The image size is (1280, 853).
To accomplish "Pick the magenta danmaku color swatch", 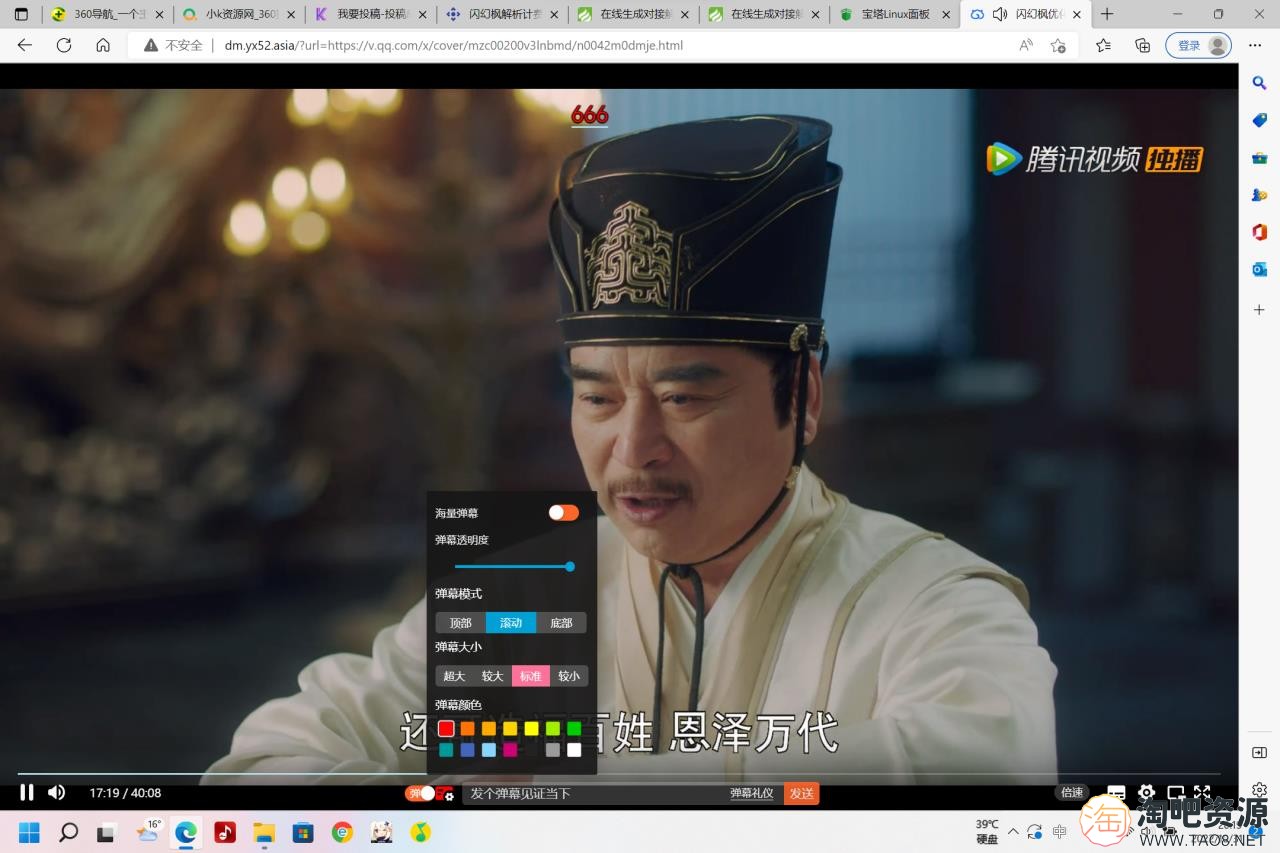I will (510, 750).
